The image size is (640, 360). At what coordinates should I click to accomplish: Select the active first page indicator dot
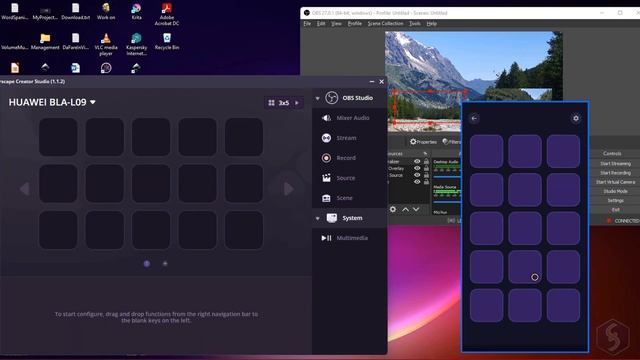coord(147,264)
